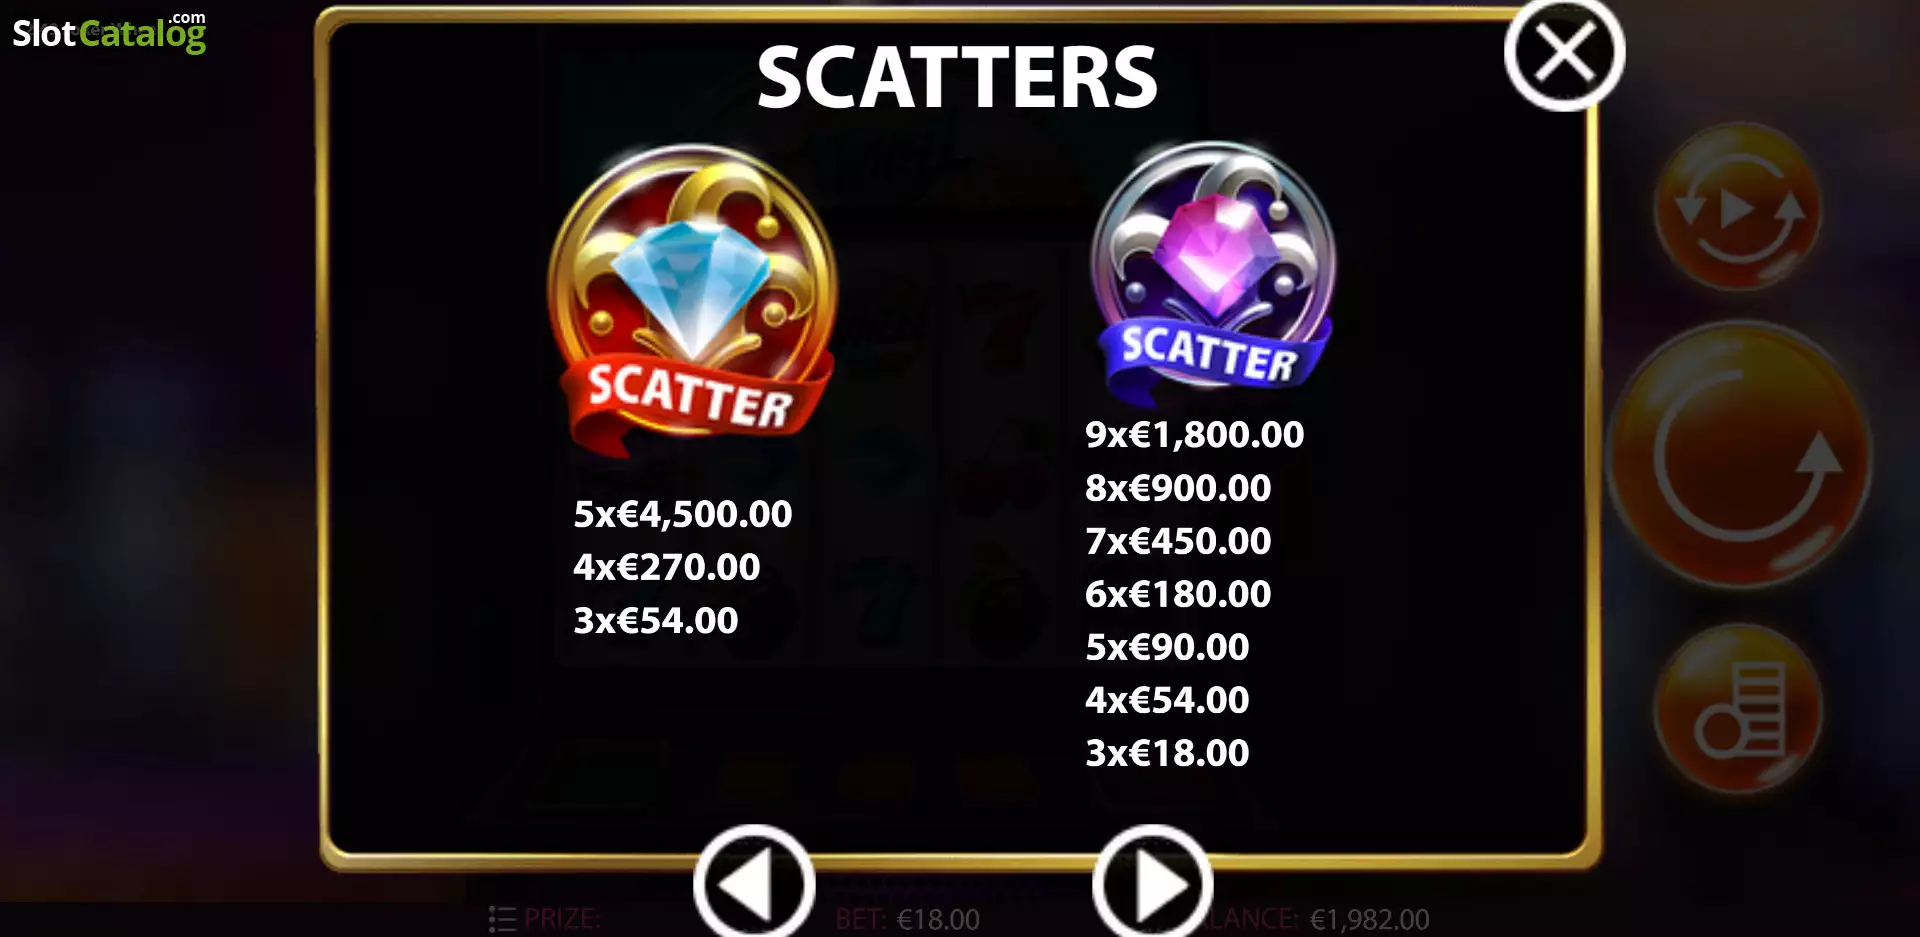Close the Scatters paytable window
1920x937 pixels.
tap(1564, 52)
